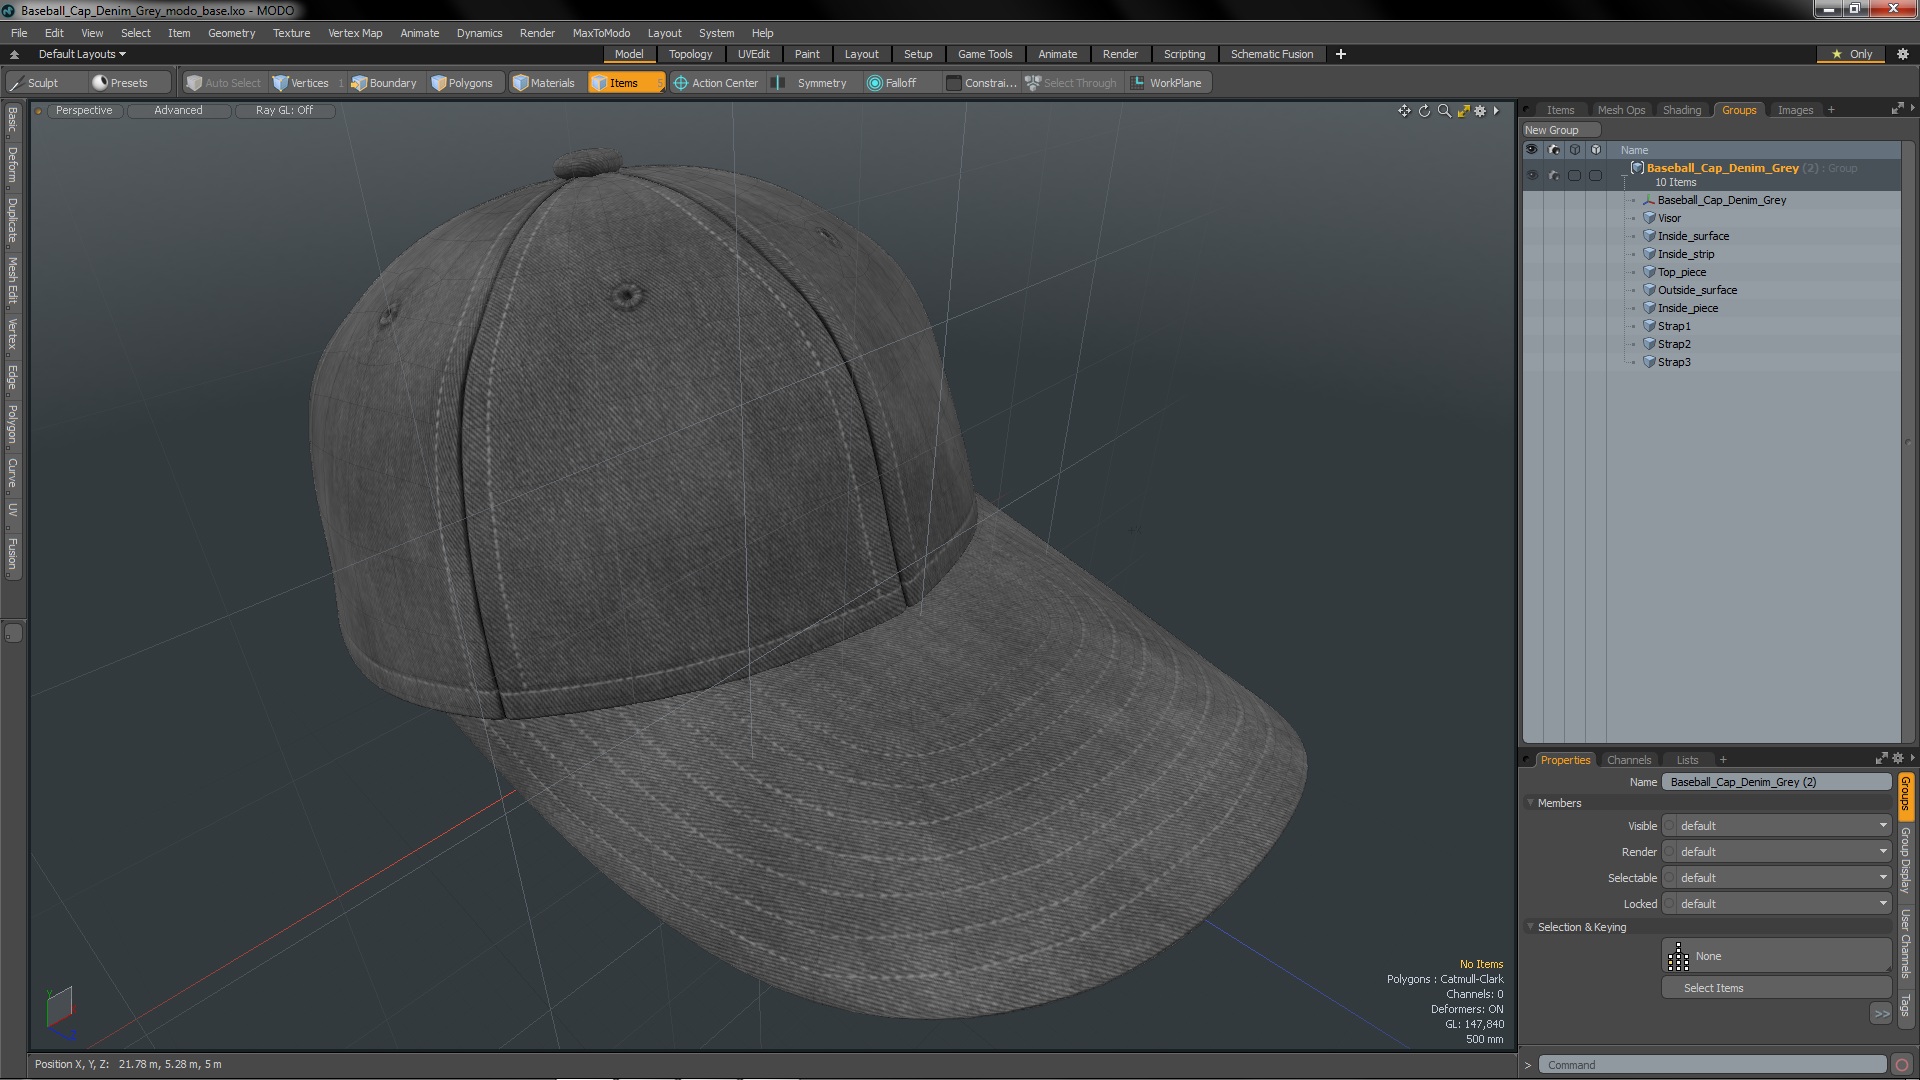Open the Vertex Map menu
Viewport: 1920px width, 1080px height.
coord(355,33)
